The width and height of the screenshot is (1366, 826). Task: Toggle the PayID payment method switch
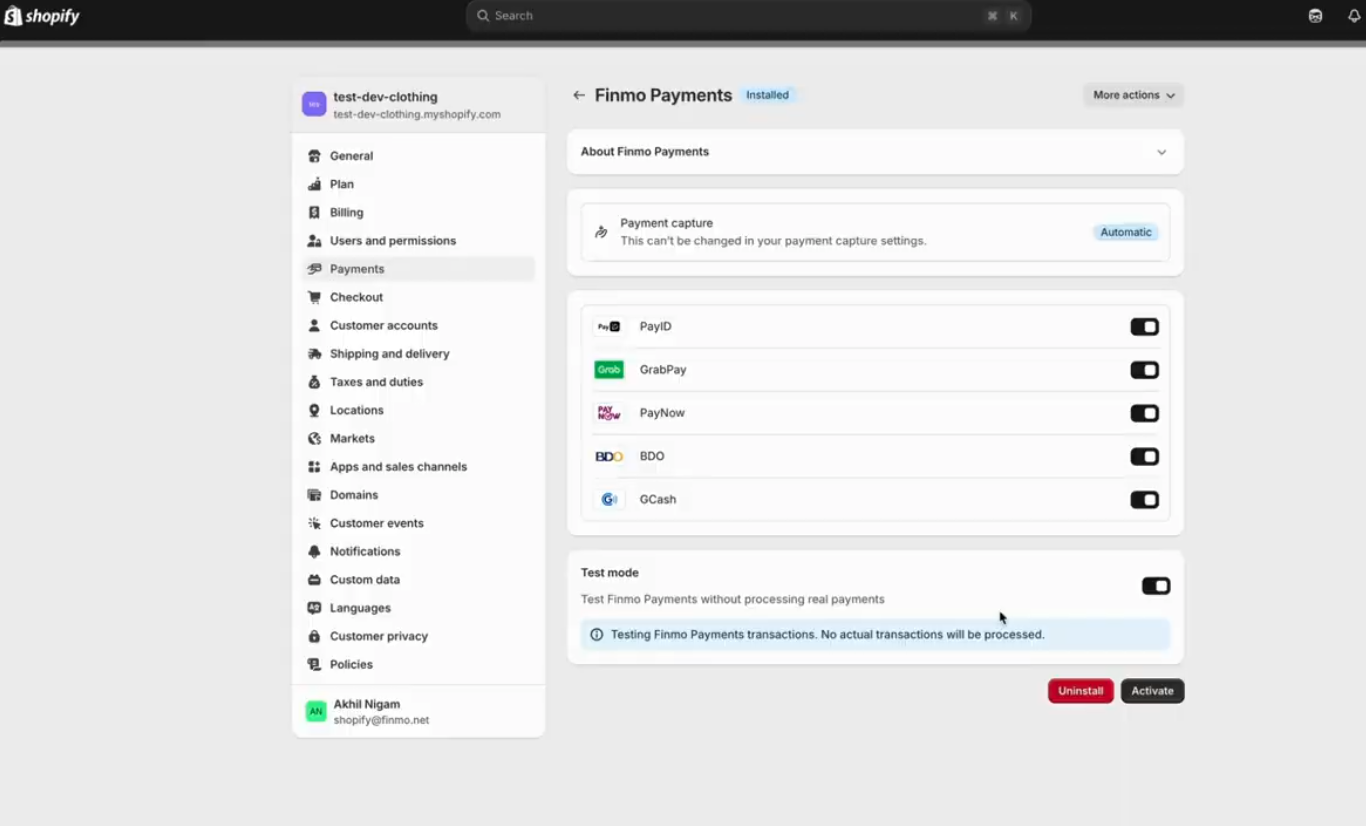(1144, 327)
